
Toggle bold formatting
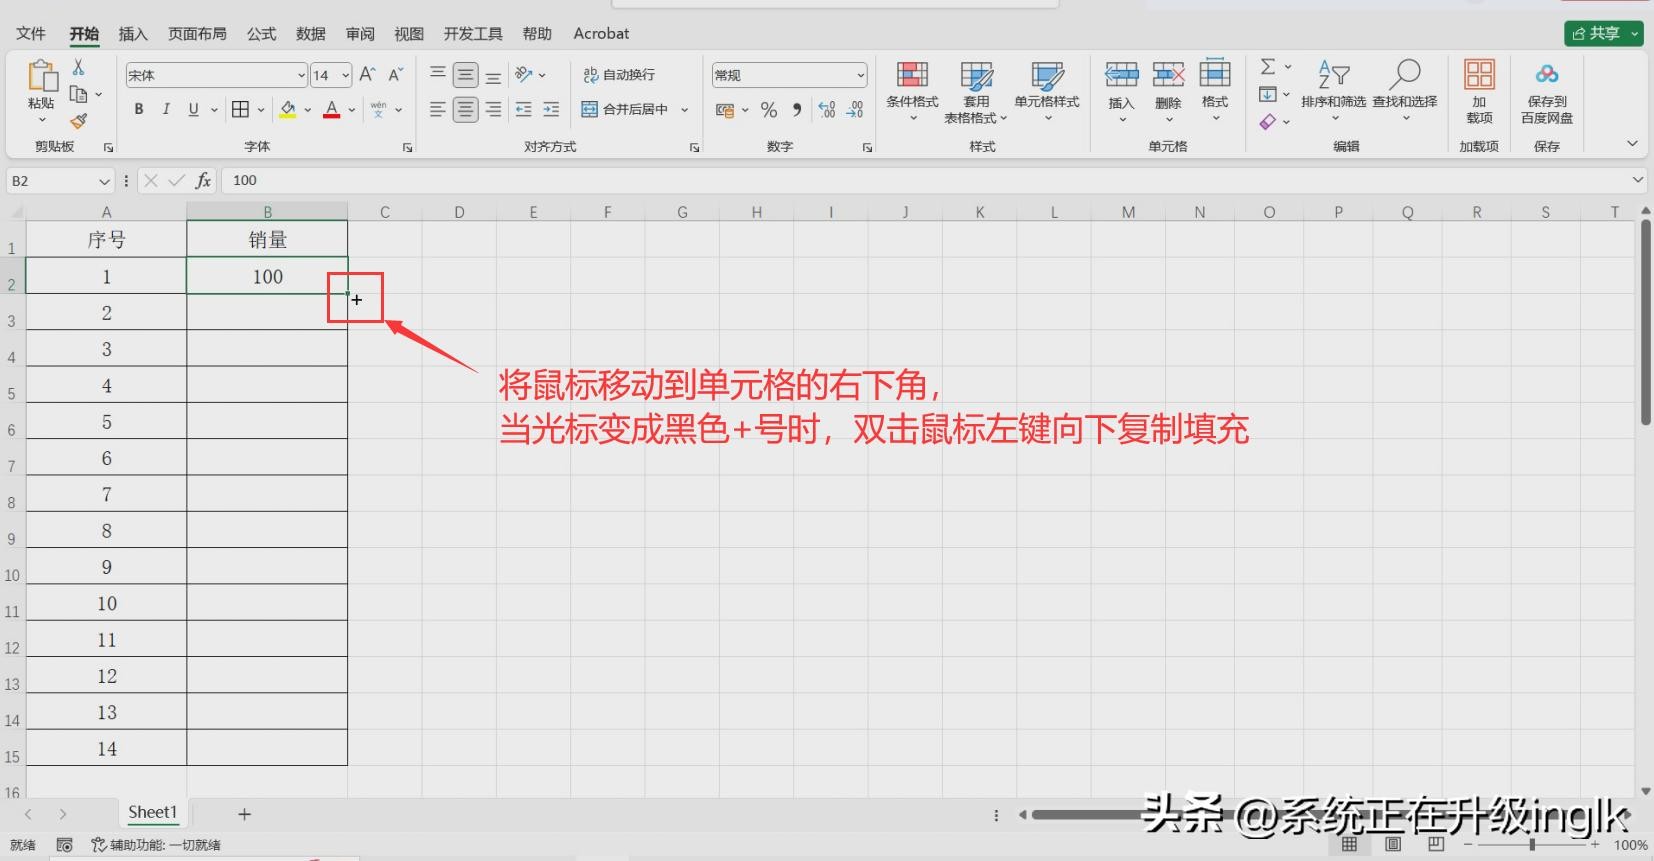139,109
